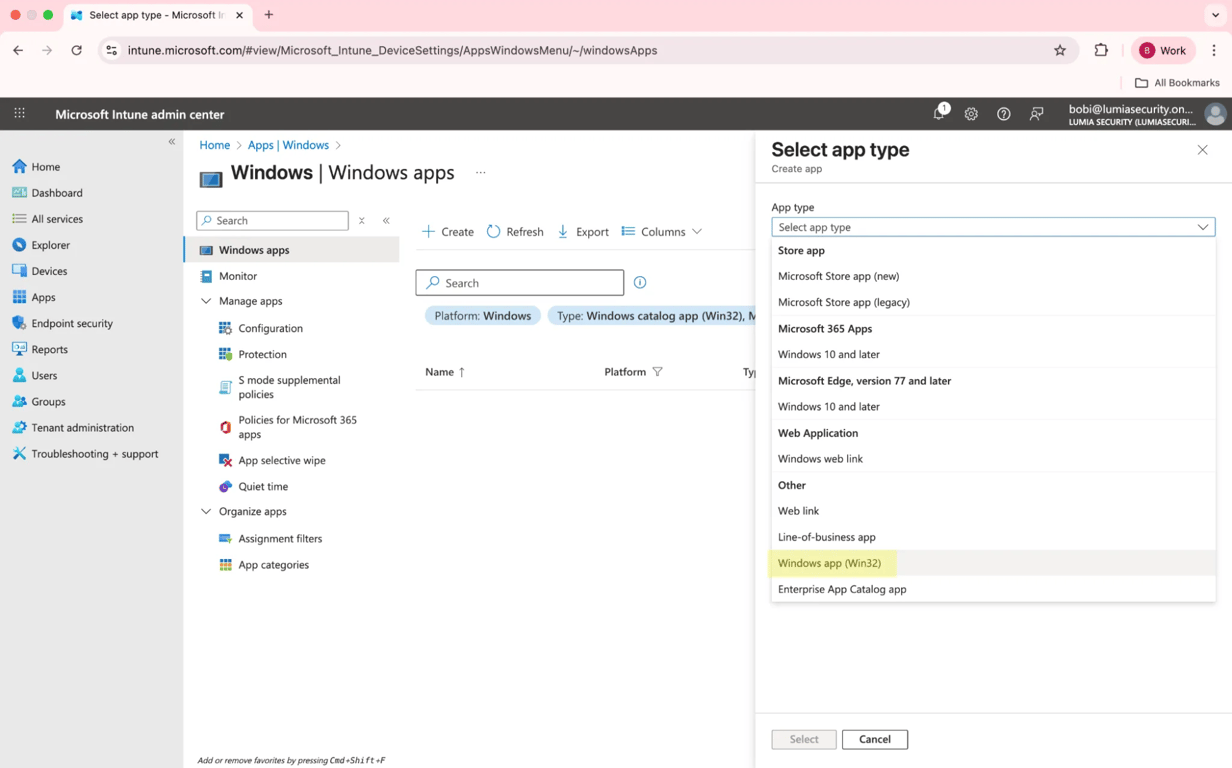Image resolution: width=1232 pixels, height=768 pixels.
Task: Choose Microsoft Store app (new)
Action: [993, 276]
